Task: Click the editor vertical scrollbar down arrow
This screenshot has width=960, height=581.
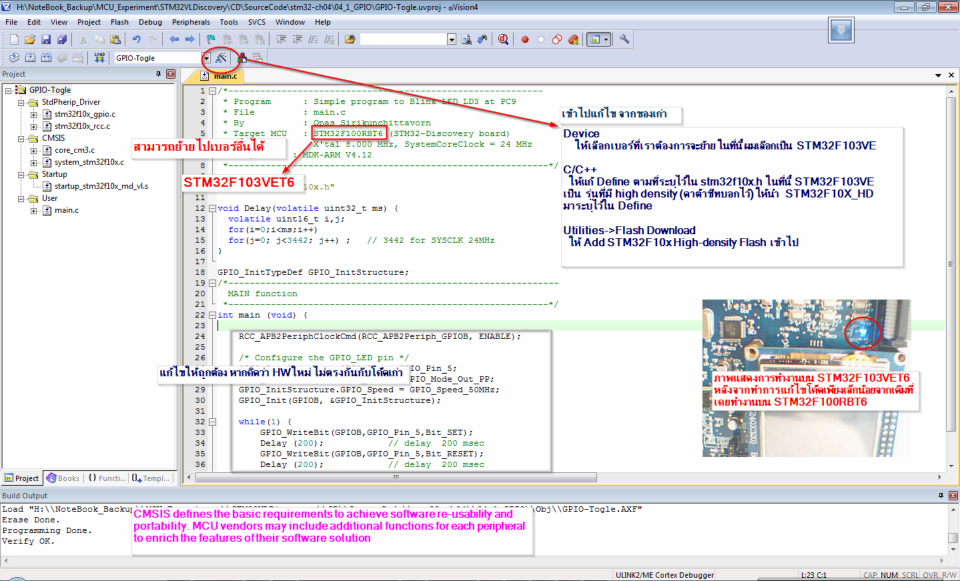Action: point(951,466)
